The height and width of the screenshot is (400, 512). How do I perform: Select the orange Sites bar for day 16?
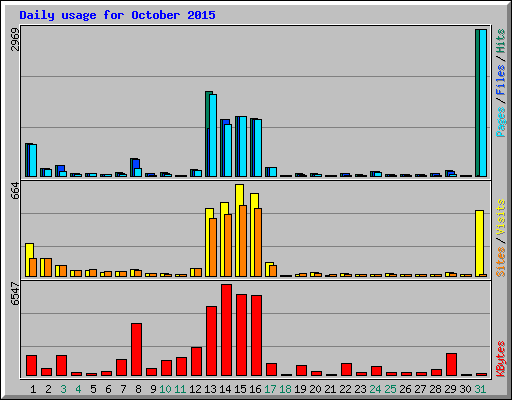point(258,242)
